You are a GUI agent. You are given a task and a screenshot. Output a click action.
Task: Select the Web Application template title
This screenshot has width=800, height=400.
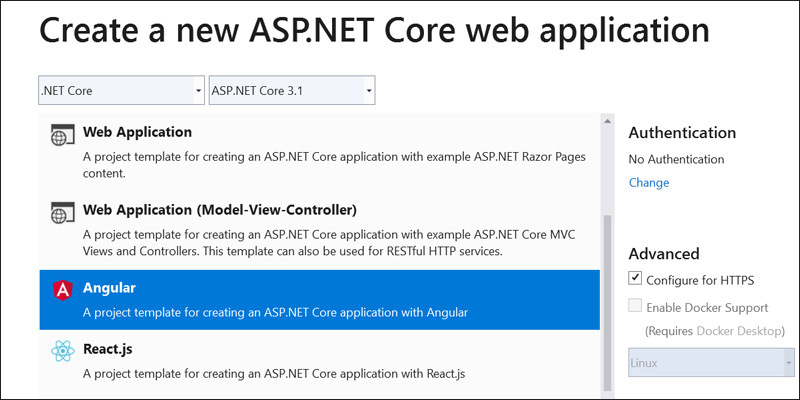137,132
